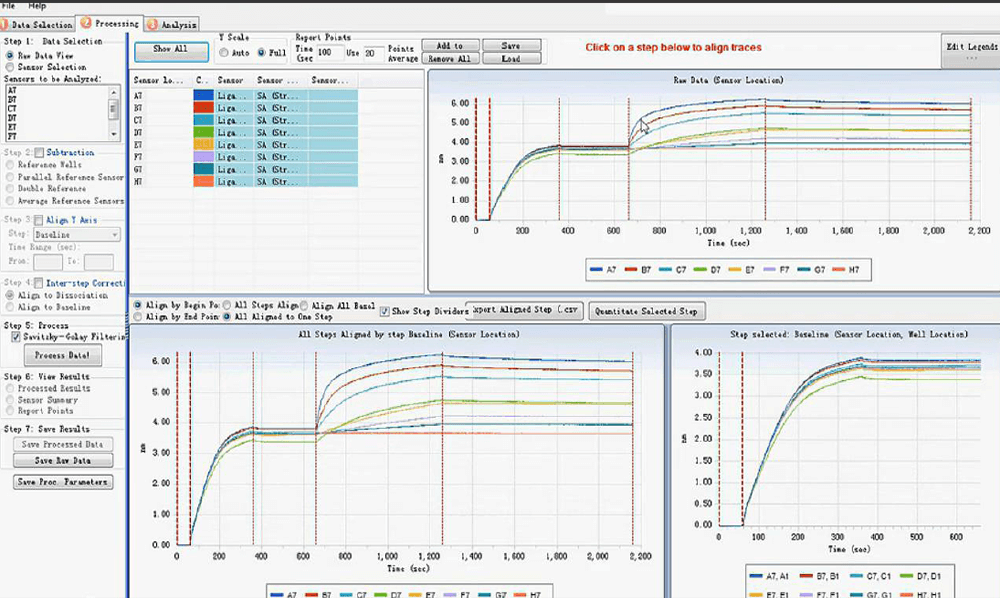The image size is (1000, 598).
Task: Click the green color swatch for sensor D7
Action: click(203, 133)
